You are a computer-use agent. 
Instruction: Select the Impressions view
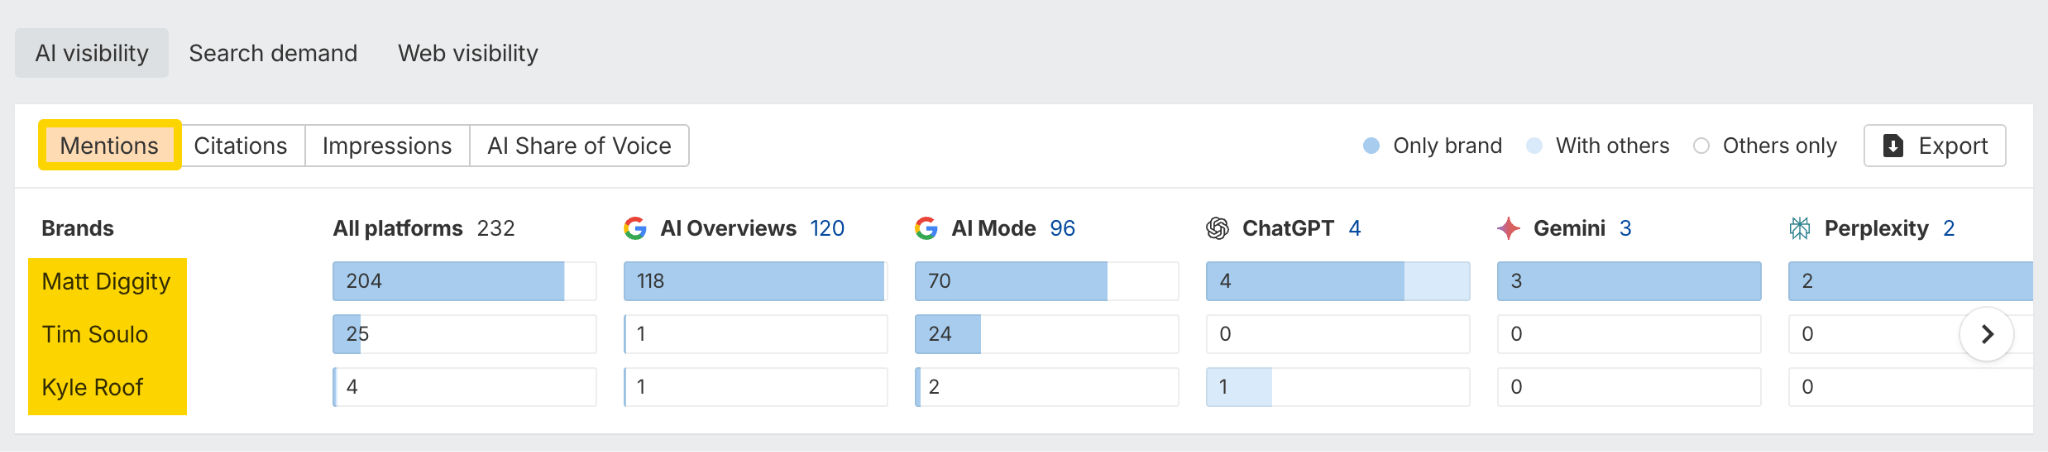[x=387, y=146]
